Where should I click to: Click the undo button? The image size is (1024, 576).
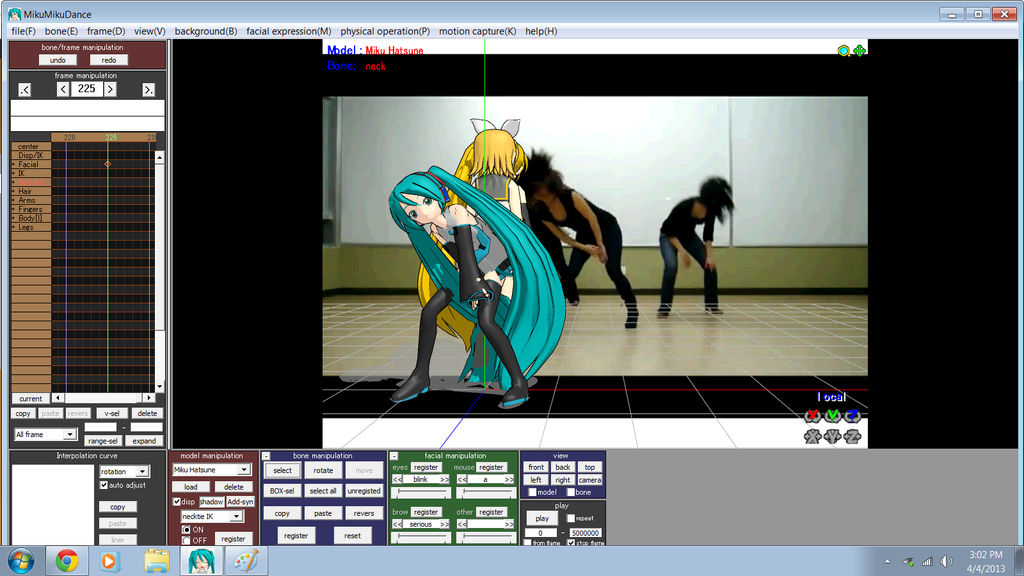(57, 60)
